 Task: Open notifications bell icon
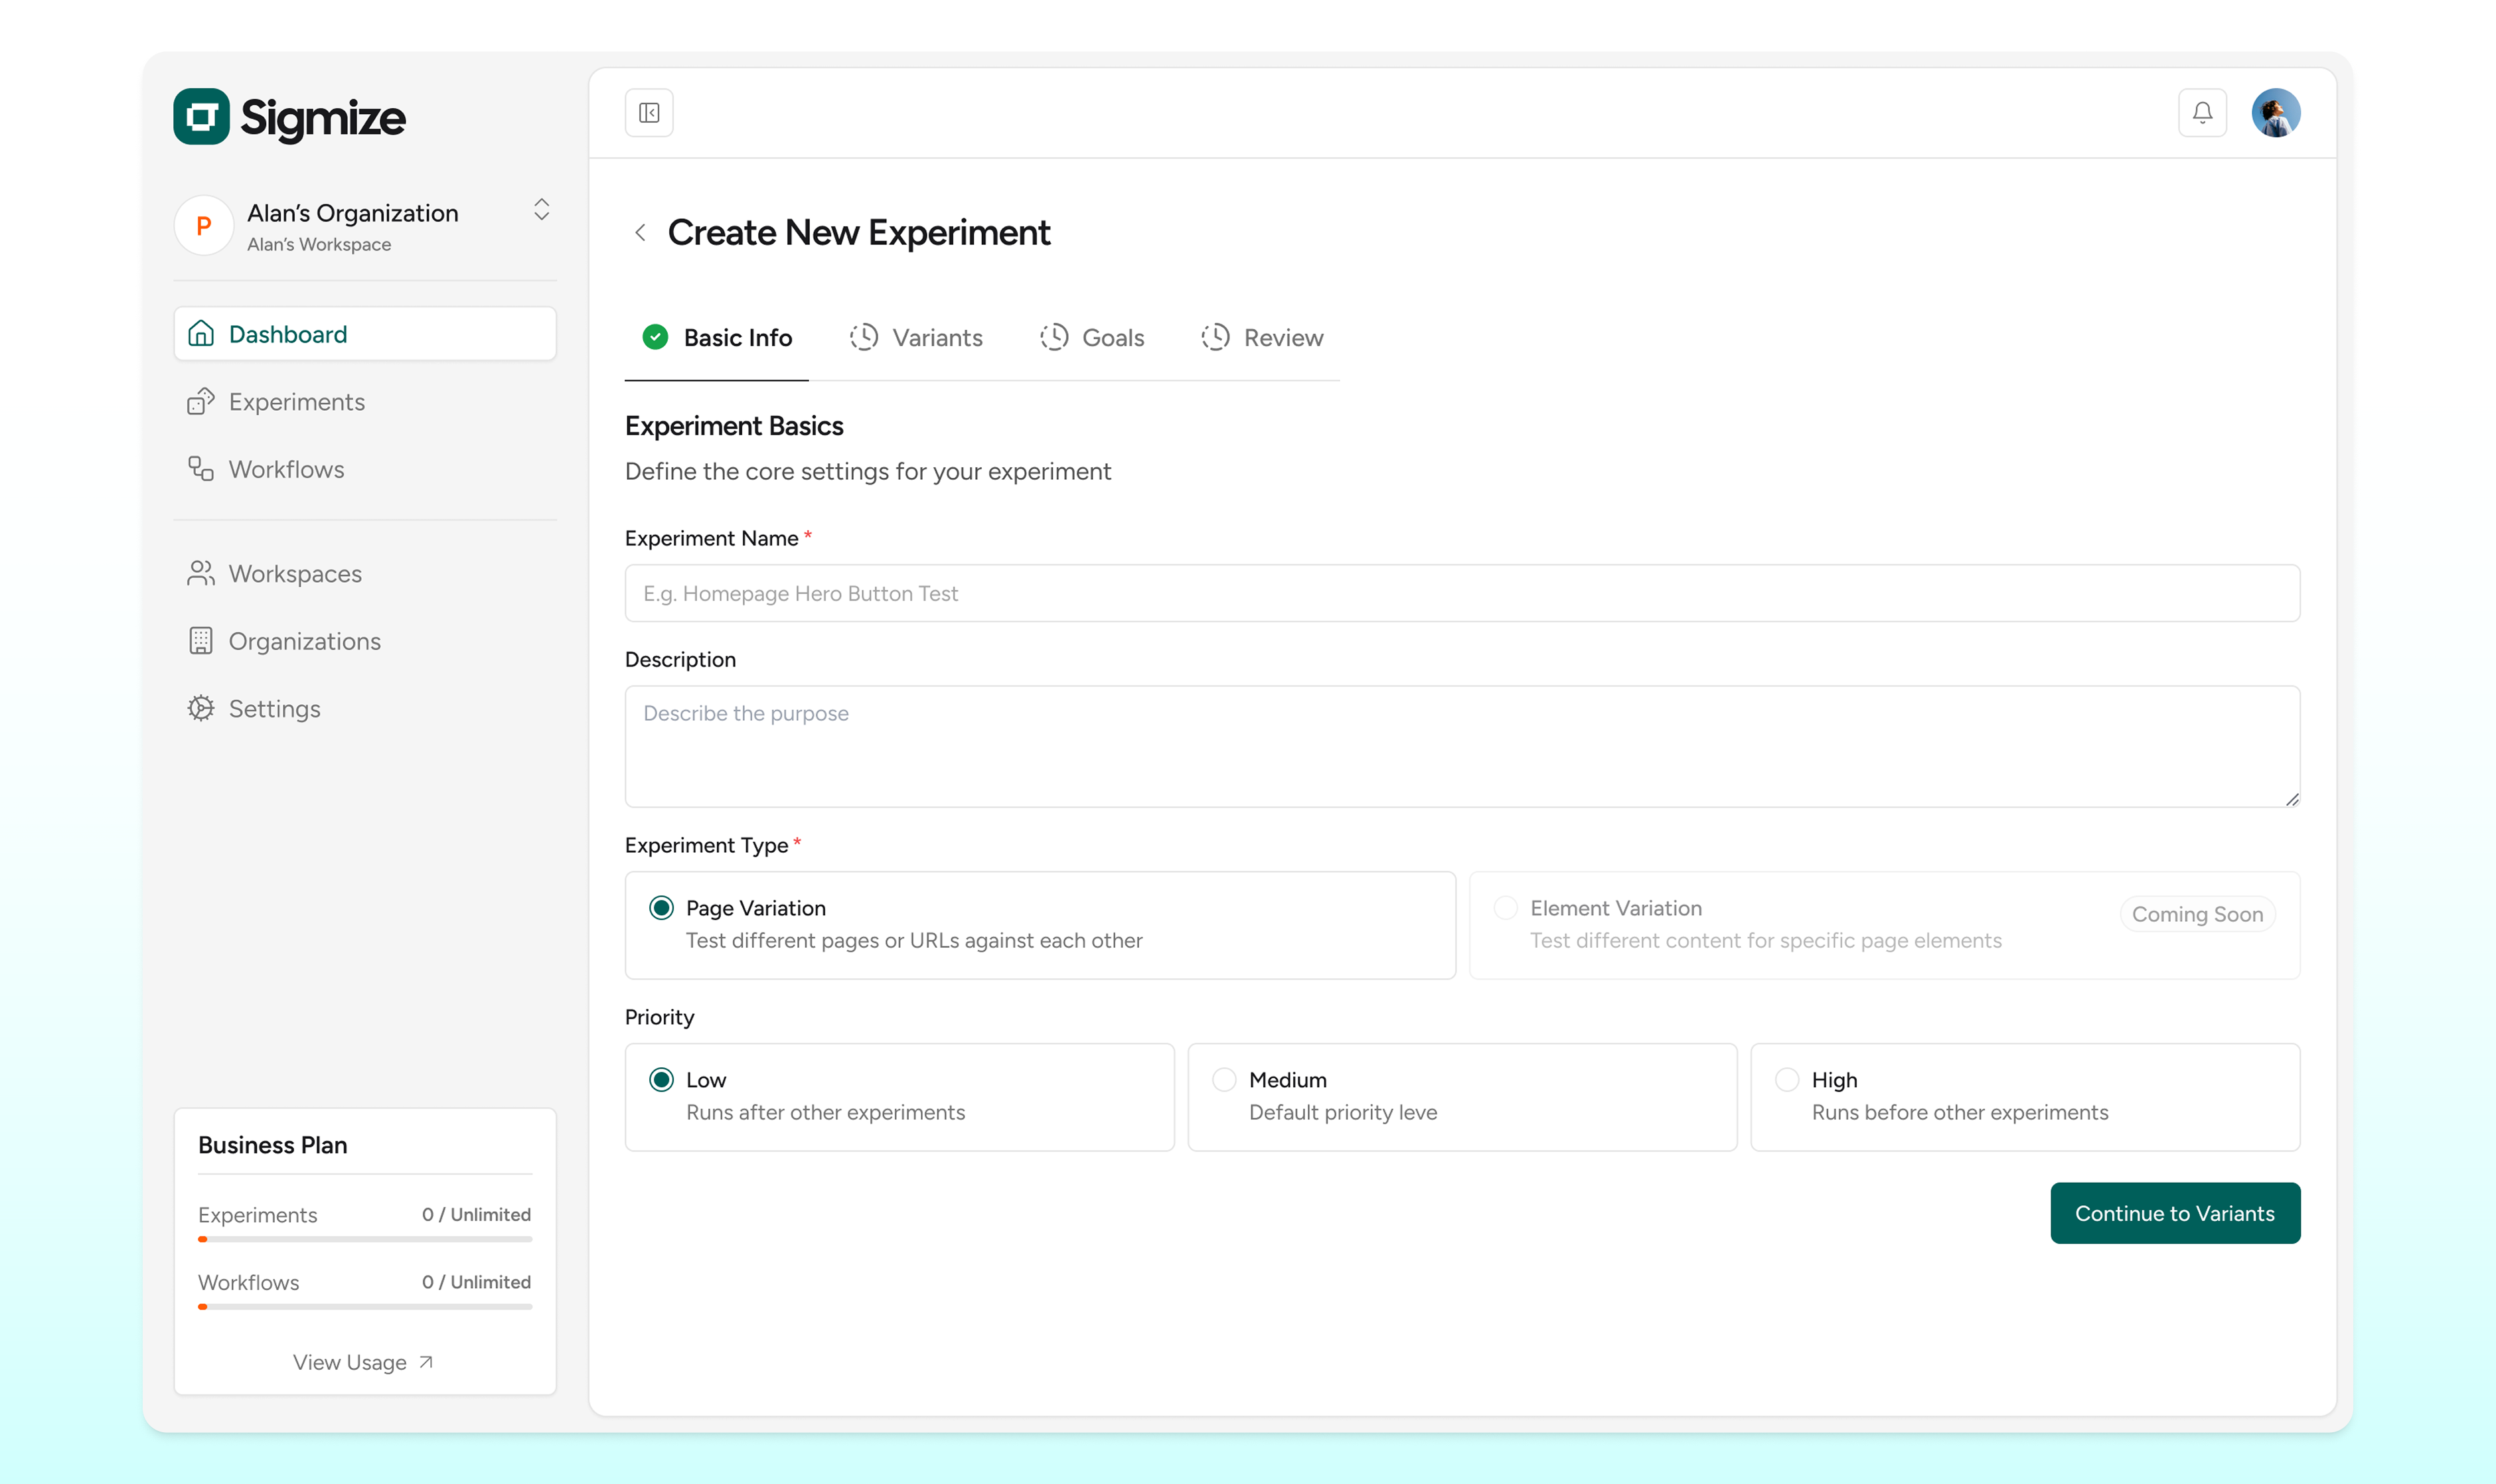[2202, 113]
